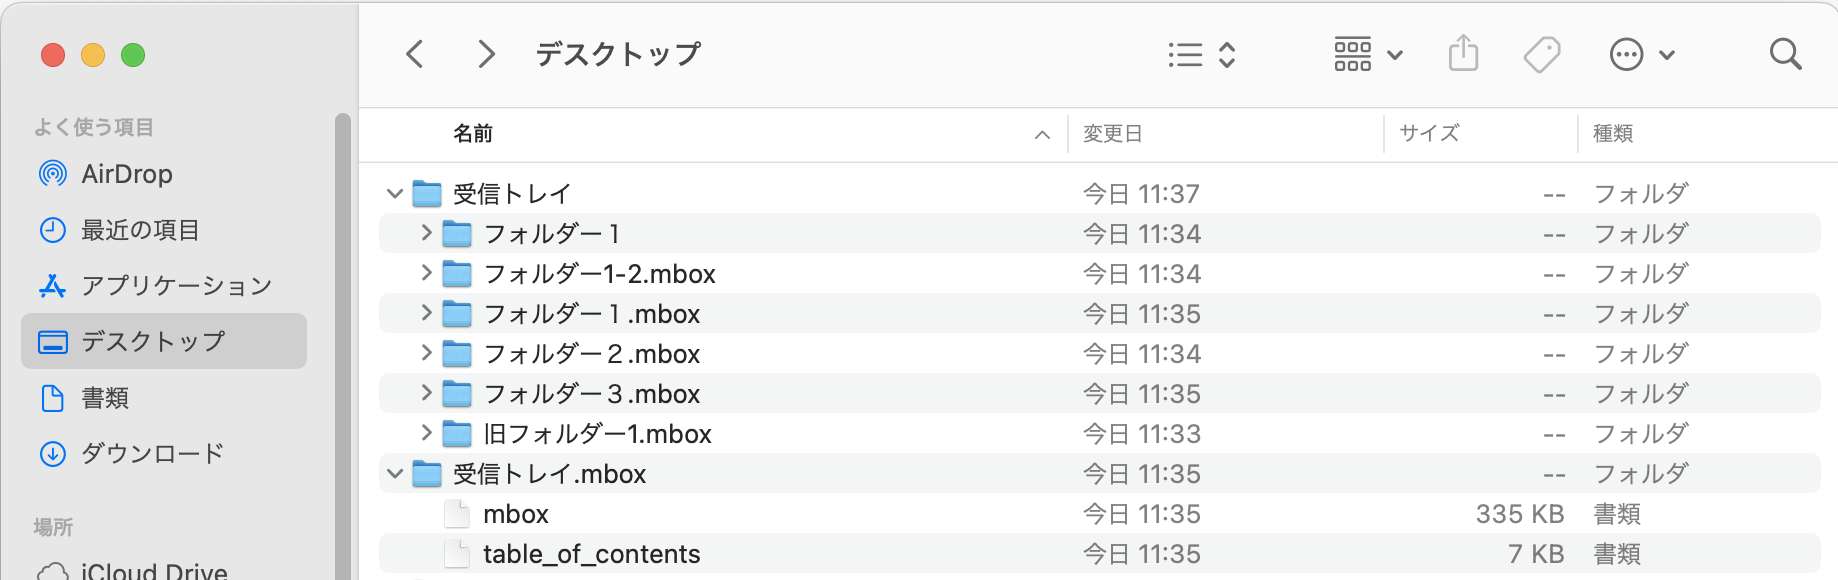1838x580 pixels.
Task: Expand the 旧フォルダー1.mbox folder
Action: click(x=426, y=433)
